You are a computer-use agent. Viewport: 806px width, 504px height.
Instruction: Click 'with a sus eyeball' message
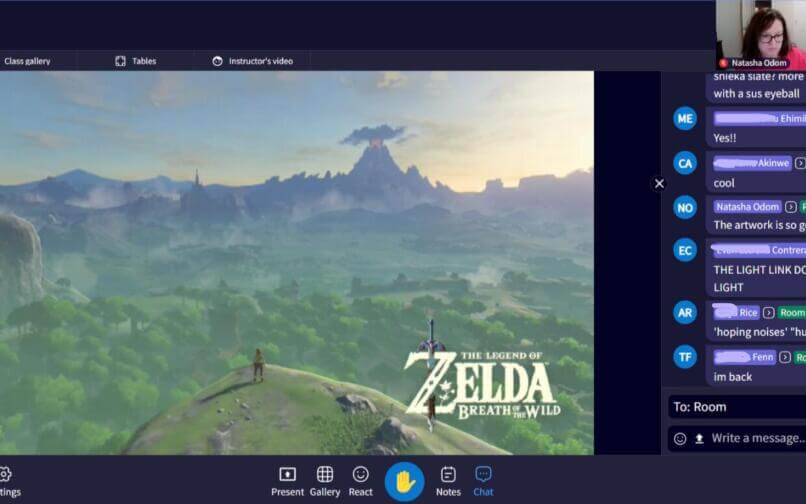pos(756,94)
